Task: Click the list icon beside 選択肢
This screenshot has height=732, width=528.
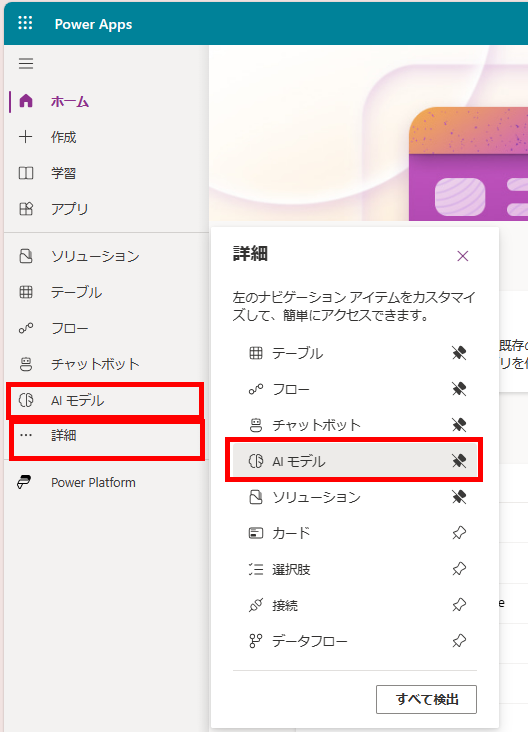Action: [x=256, y=569]
